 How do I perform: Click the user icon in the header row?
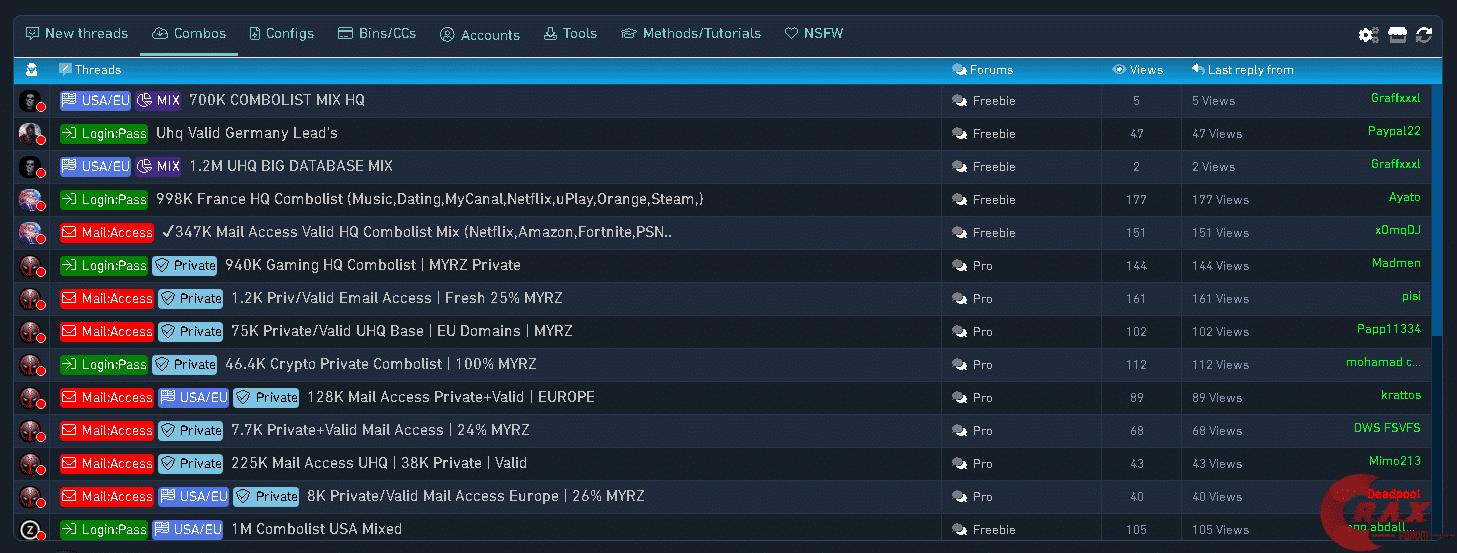(32, 70)
